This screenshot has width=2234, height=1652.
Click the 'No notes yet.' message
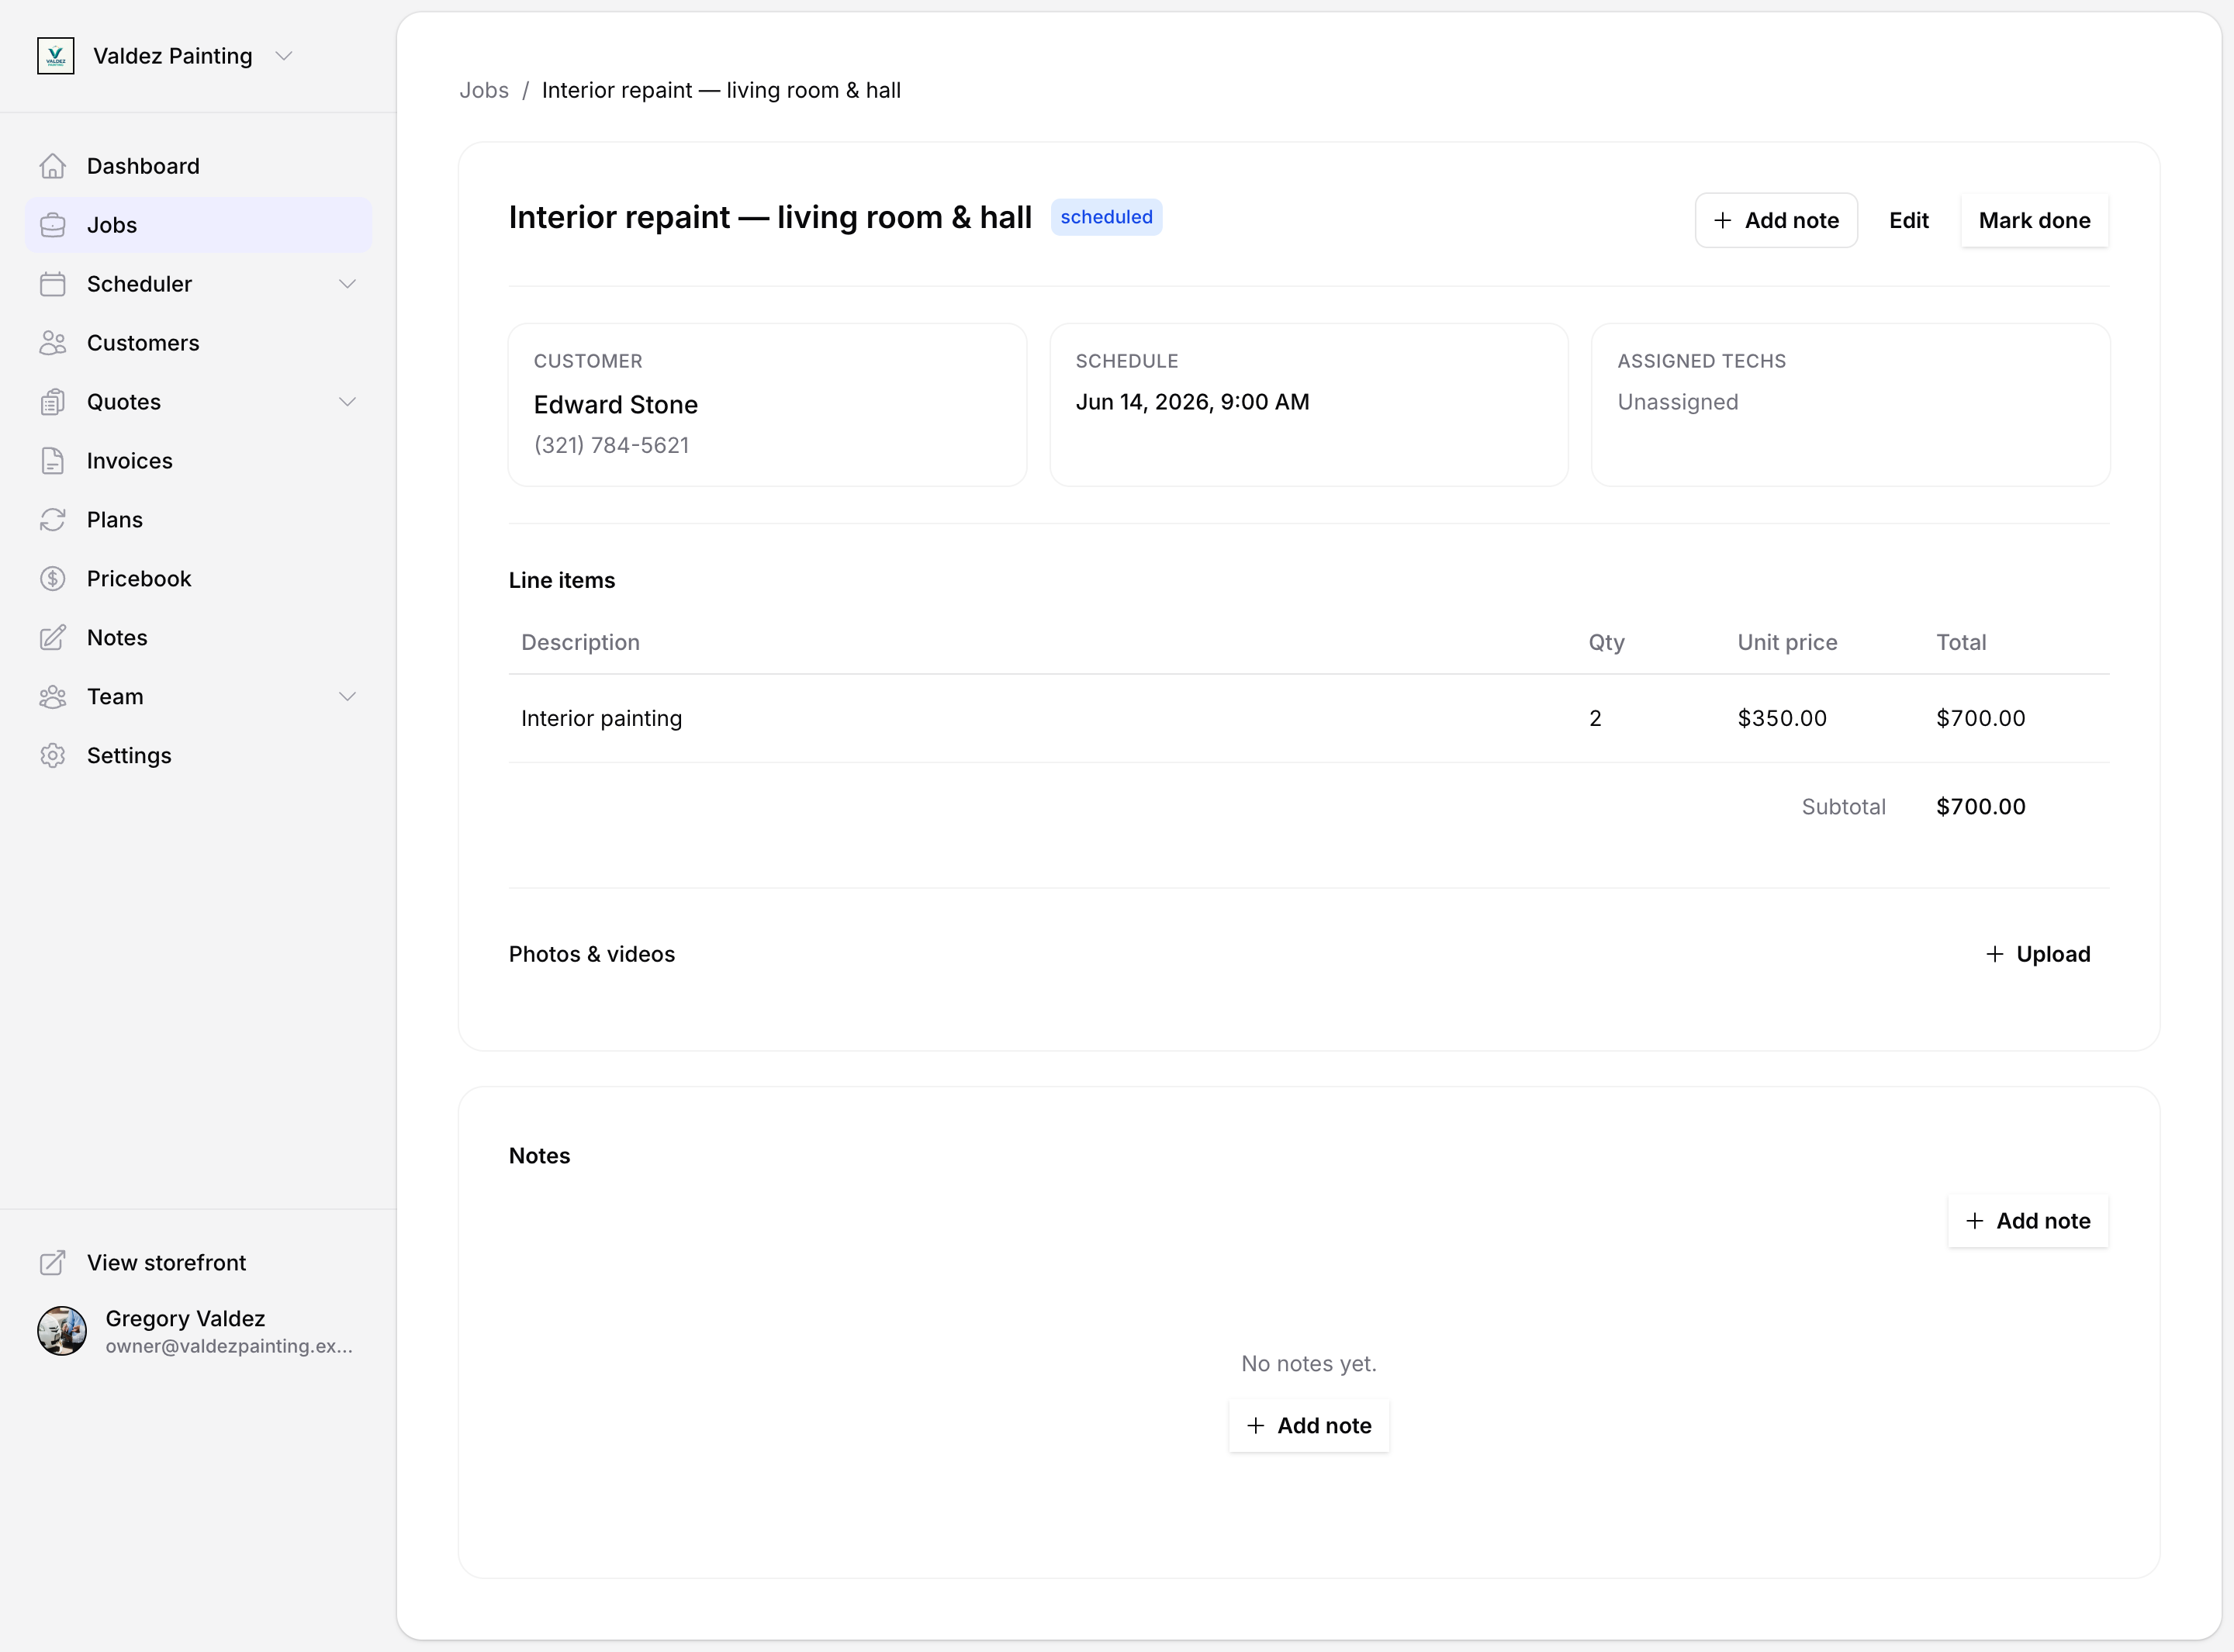[x=1309, y=1364]
